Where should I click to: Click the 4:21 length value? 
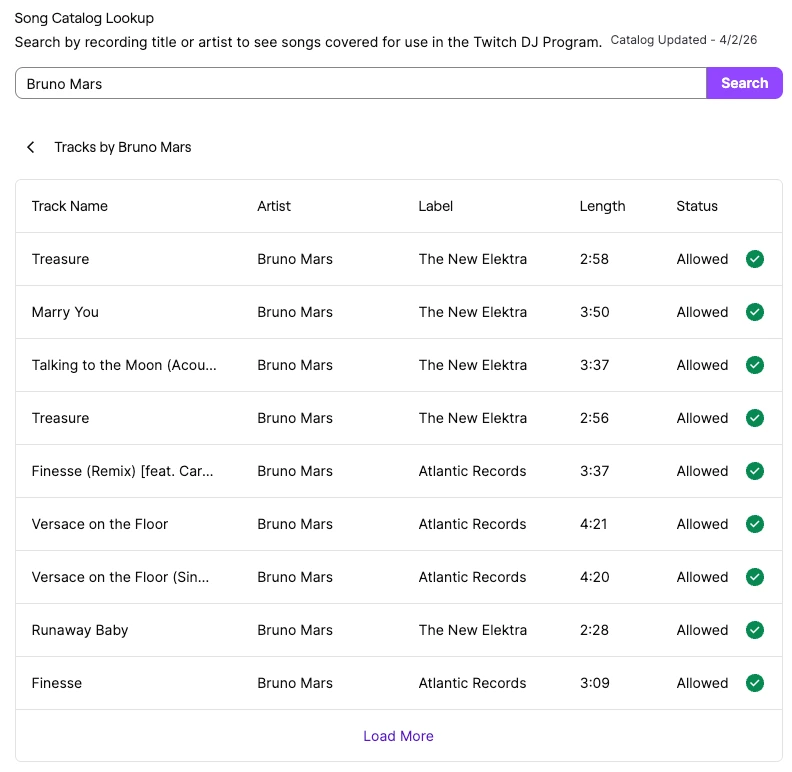(593, 524)
